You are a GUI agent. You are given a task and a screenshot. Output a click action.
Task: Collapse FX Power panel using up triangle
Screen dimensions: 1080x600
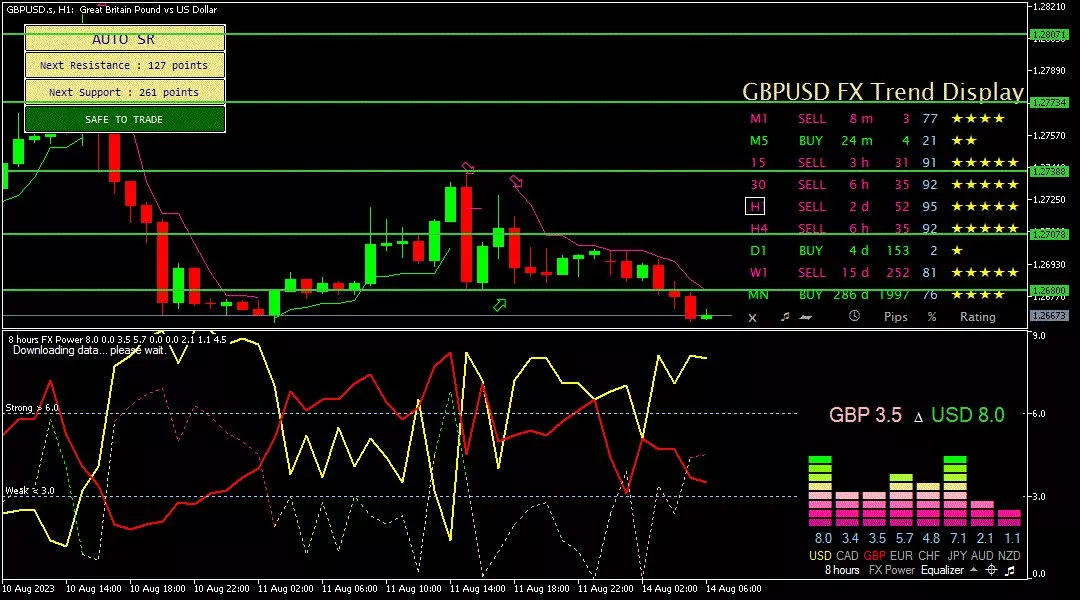click(973, 570)
